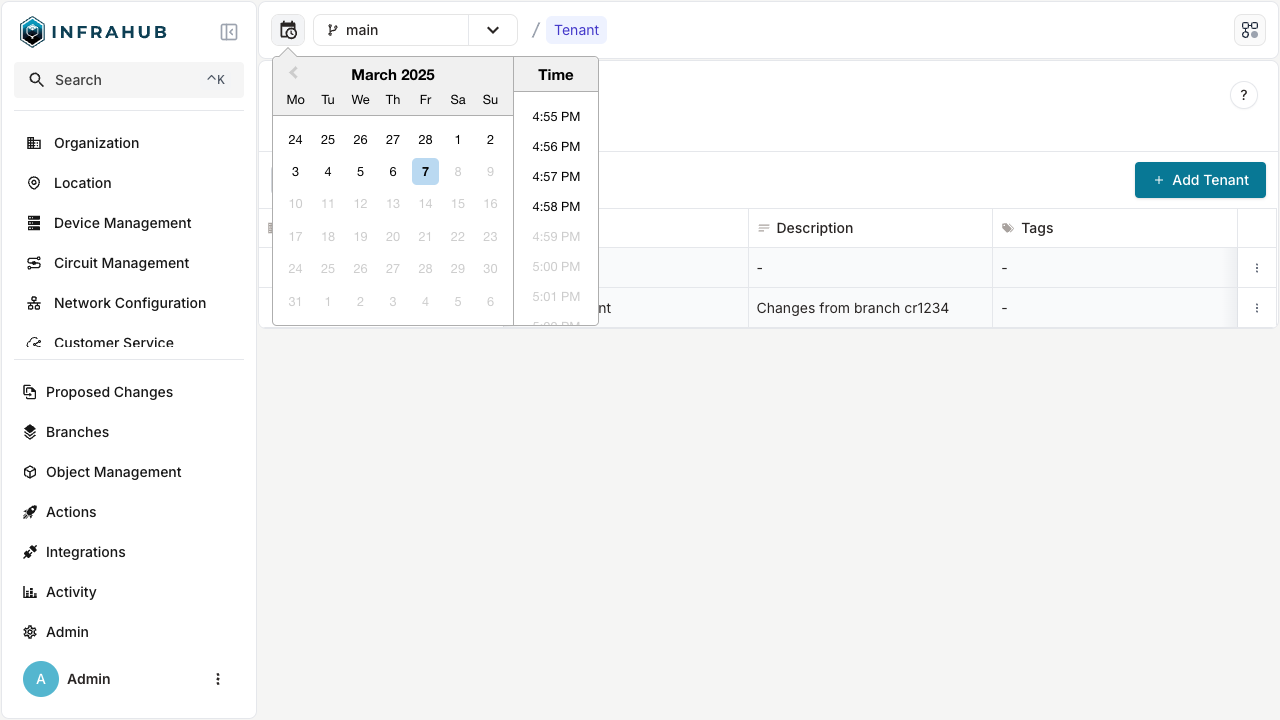Open the Admin user options menu

pyautogui.click(x=218, y=679)
